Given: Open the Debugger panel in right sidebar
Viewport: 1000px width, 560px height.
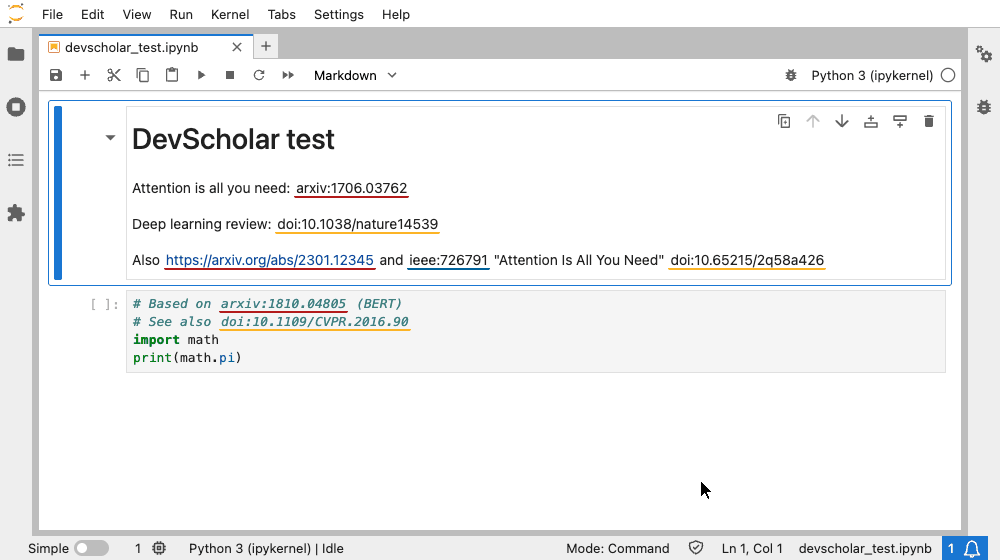Looking at the screenshot, I should click(983, 107).
